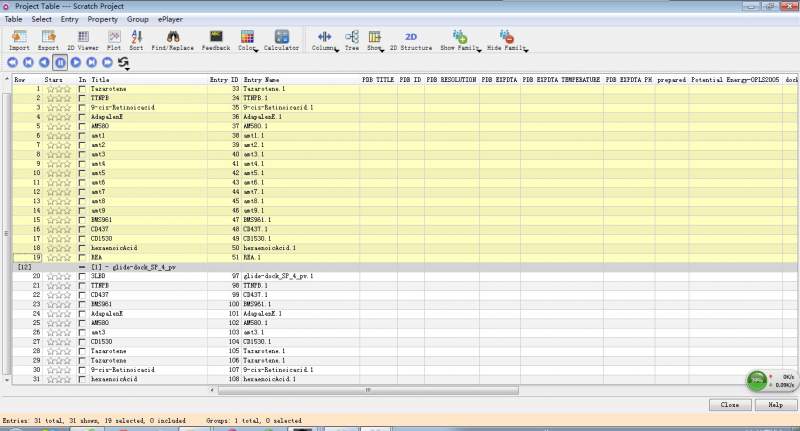The height and width of the screenshot is (431, 800).
Task: Open the Show Family dropdown
Action: [x=460, y=40]
